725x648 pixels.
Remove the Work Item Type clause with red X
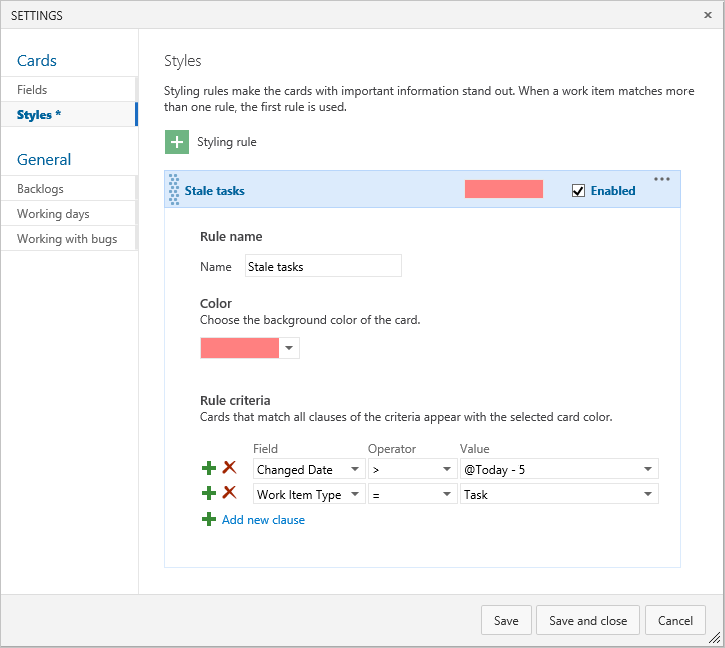coord(229,493)
